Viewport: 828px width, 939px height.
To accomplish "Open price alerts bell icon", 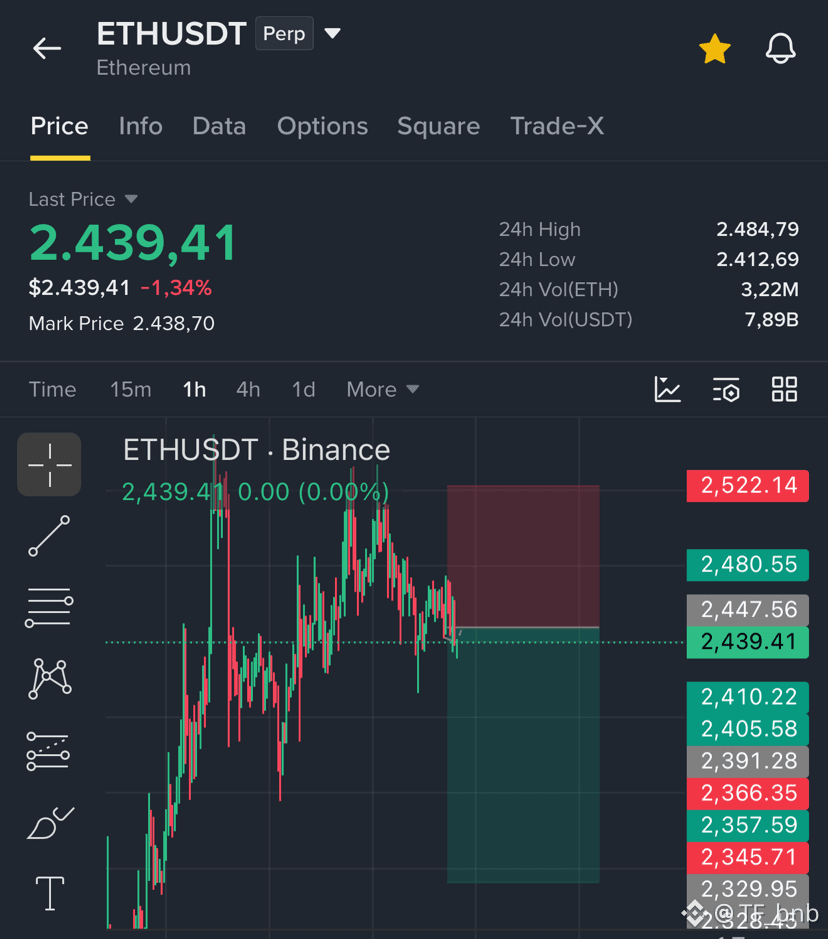I will pyautogui.click(x=781, y=49).
